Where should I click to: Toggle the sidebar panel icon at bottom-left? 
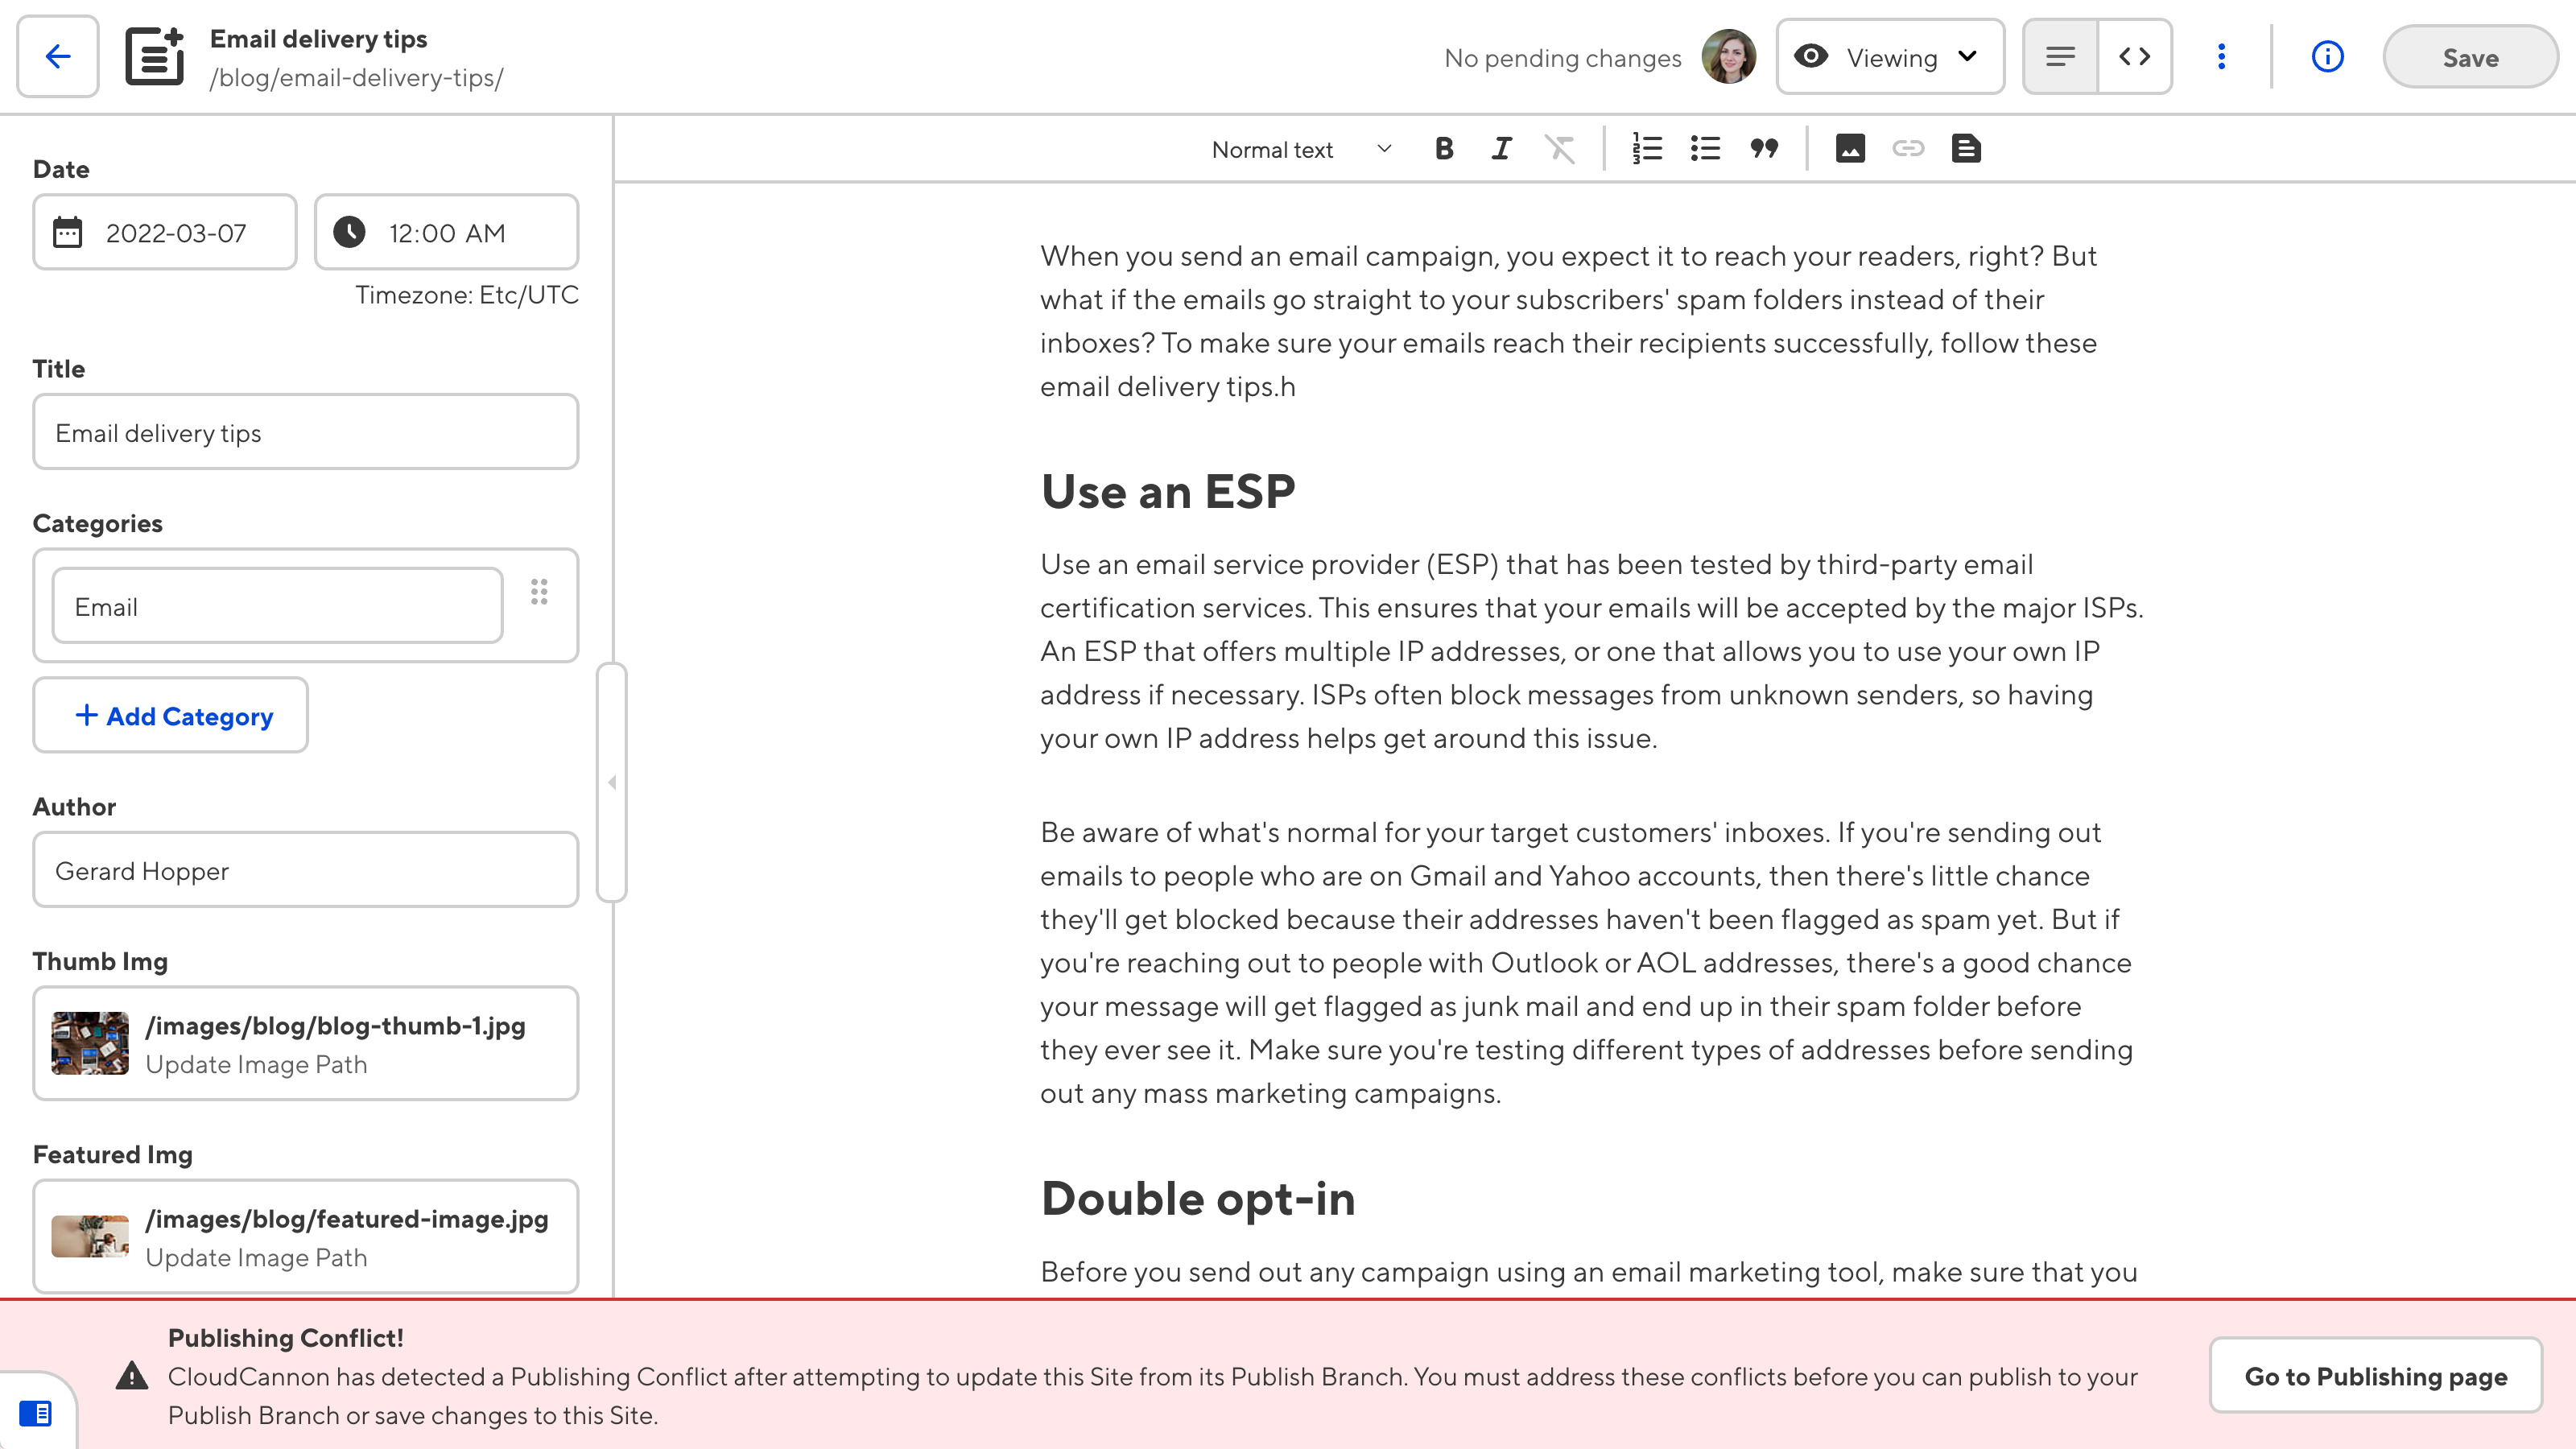point(36,1413)
